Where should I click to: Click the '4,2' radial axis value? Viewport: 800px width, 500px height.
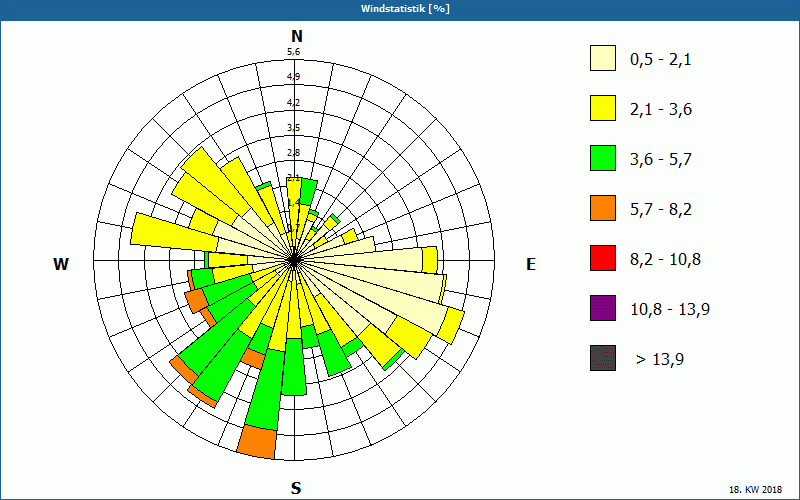(293, 103)
